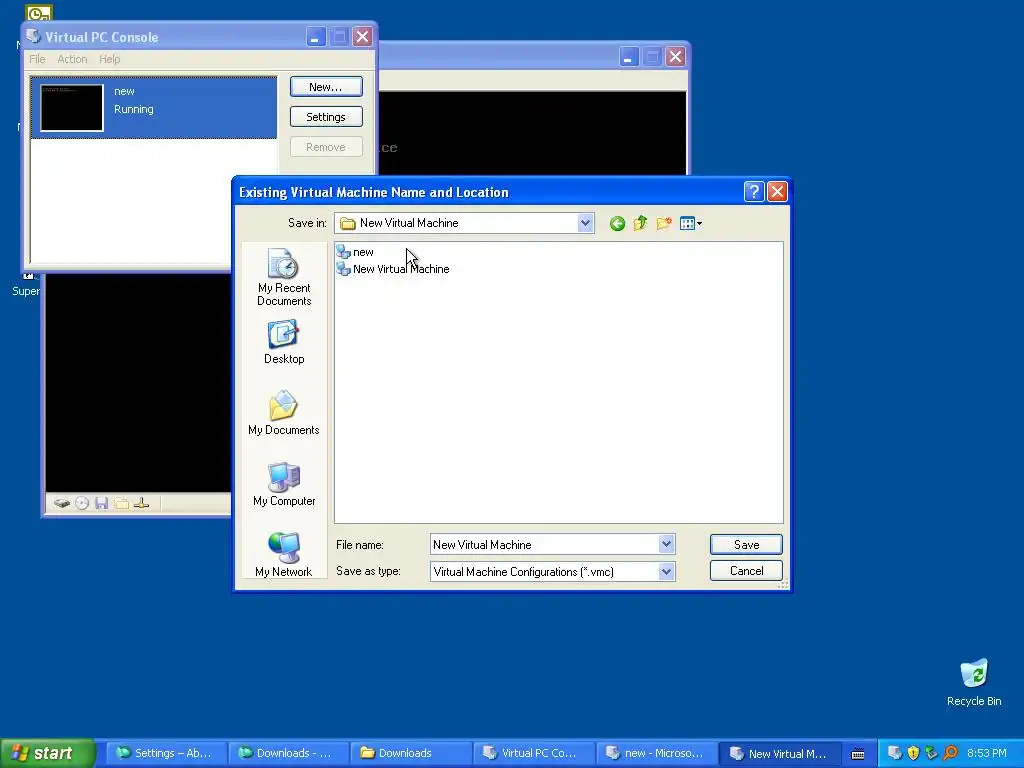
Task: Expand the 'Save in' folder dropdown
Action: 585,223
